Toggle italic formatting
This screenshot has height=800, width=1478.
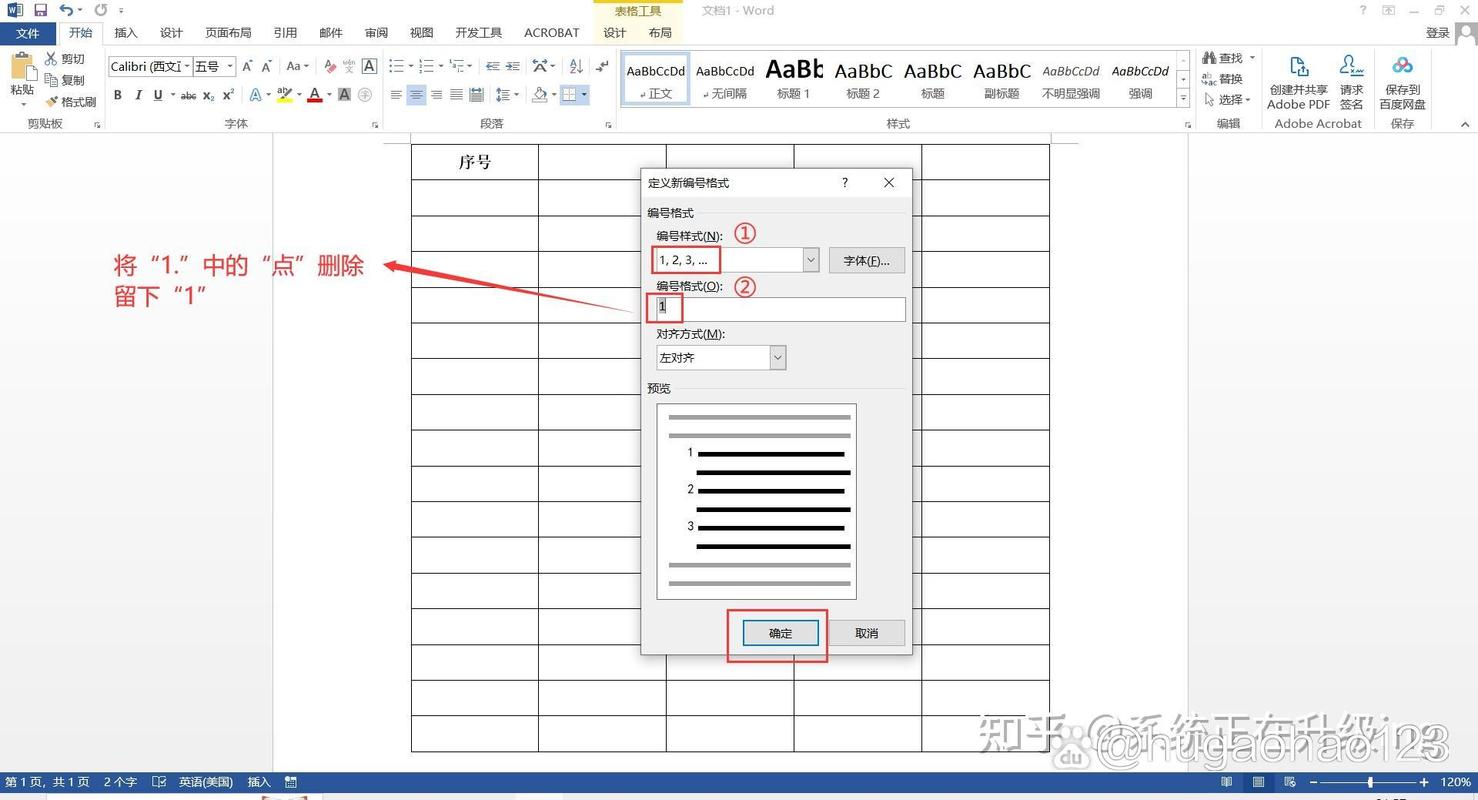pyautogui.click(x=138, y=95)
